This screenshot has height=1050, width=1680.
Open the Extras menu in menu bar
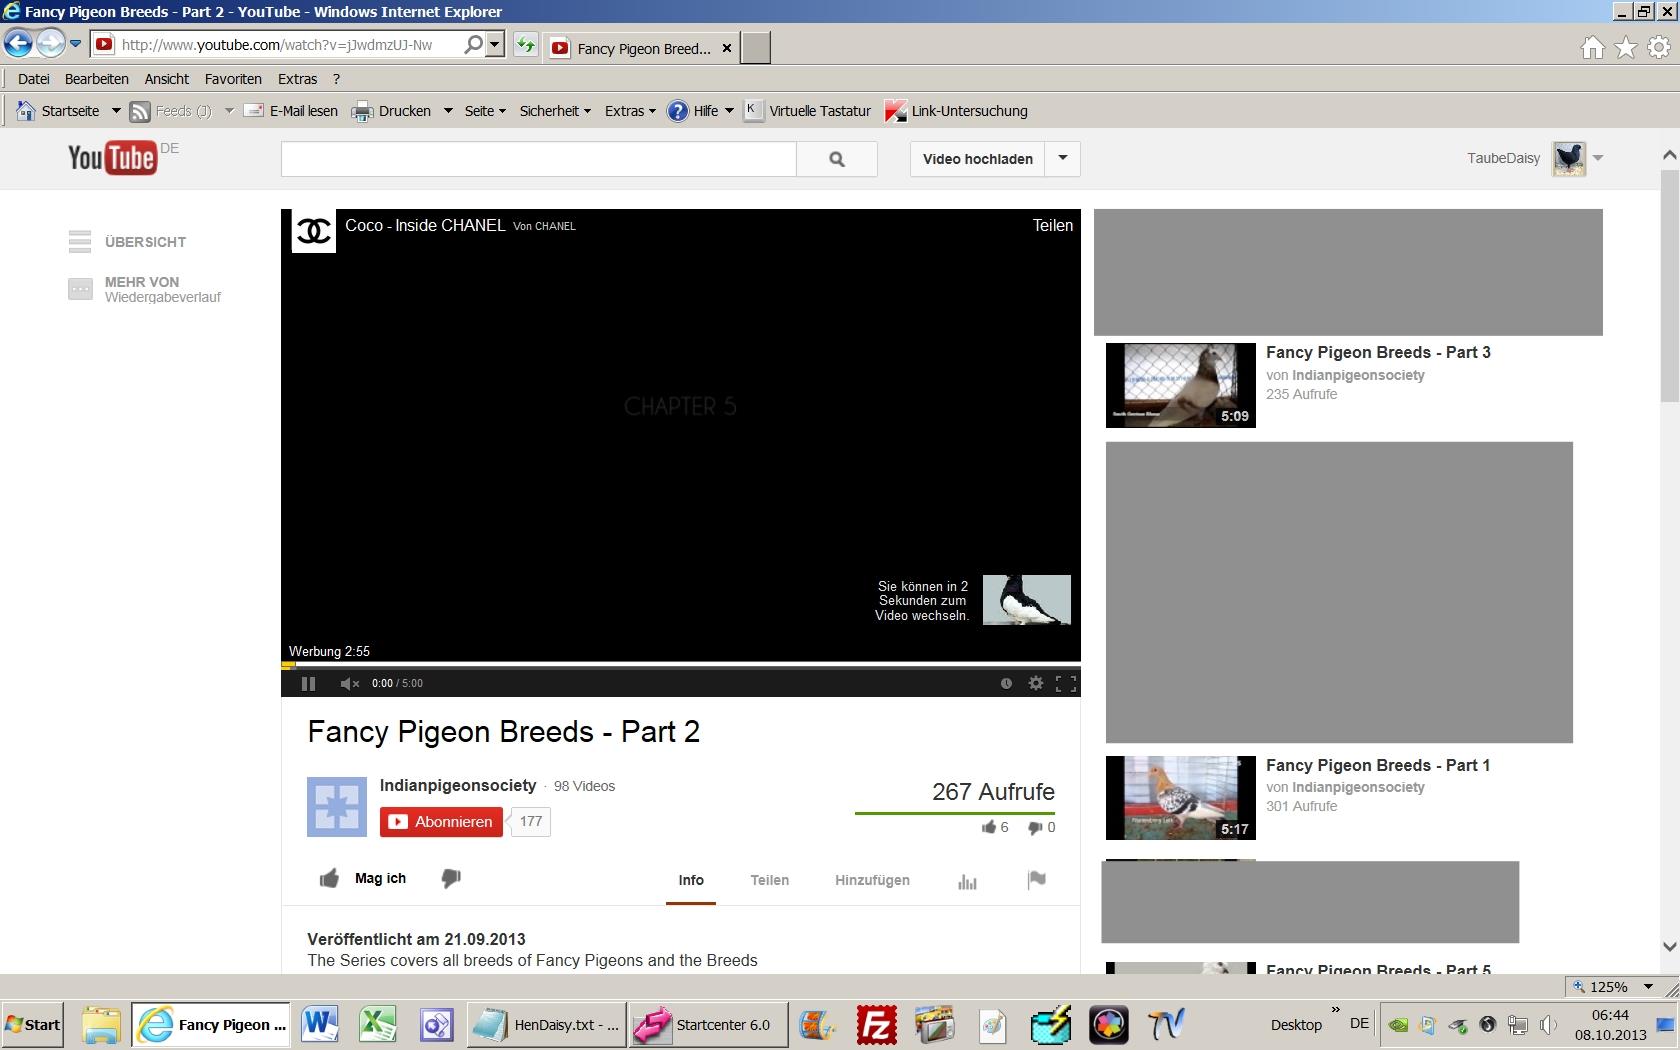pos(297,79)
